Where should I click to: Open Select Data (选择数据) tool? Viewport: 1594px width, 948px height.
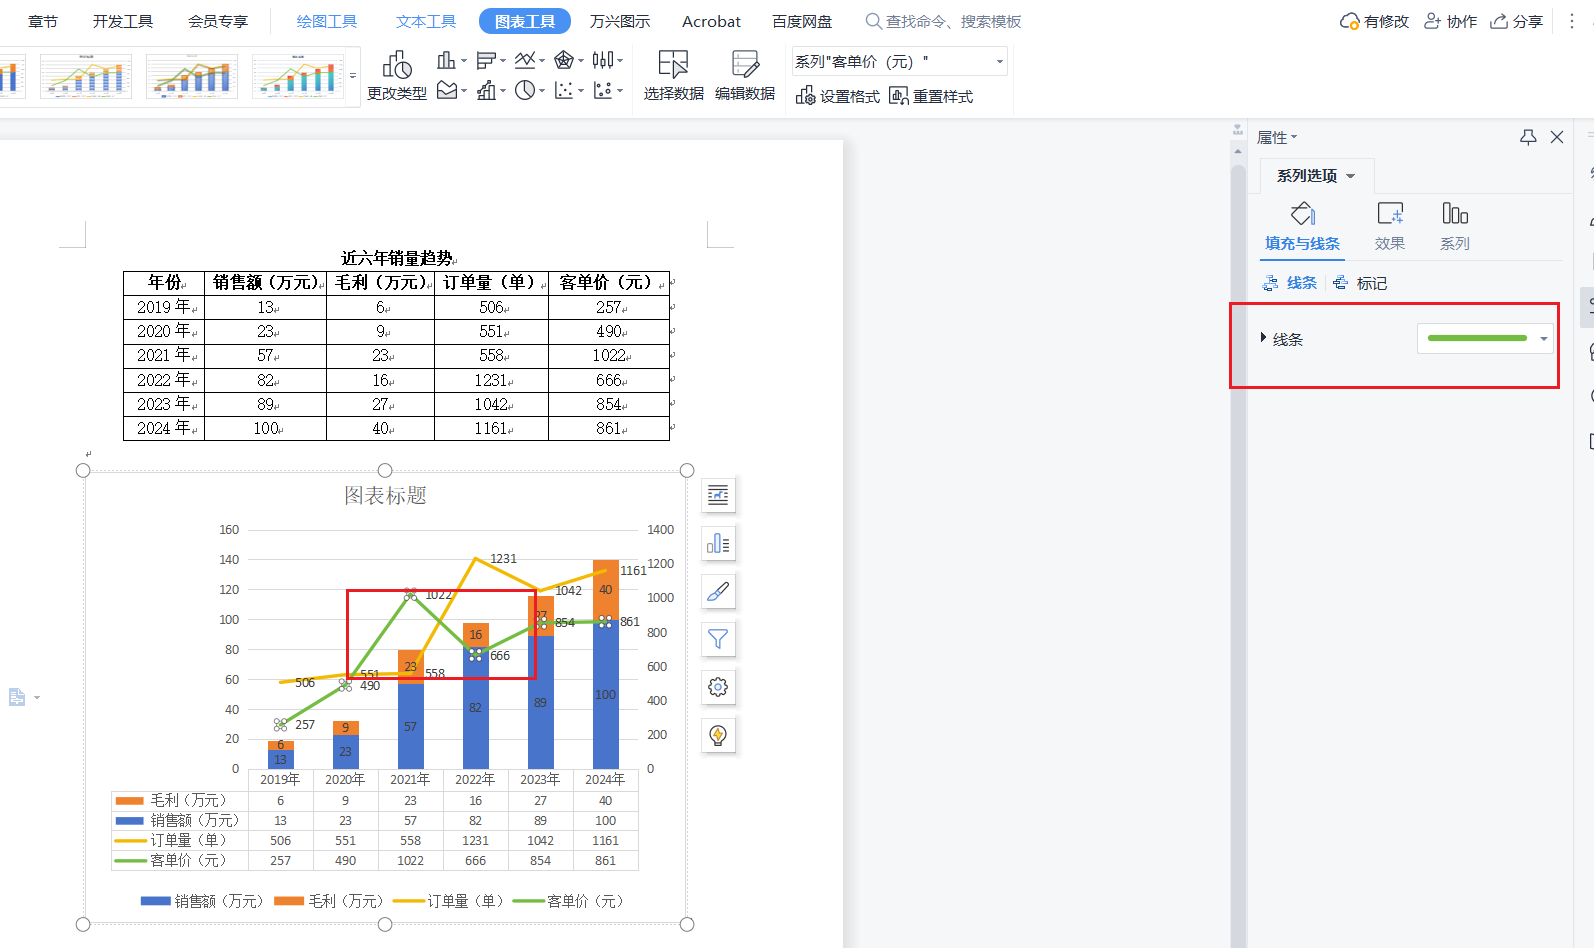pyautogui.click(x=673, y=66)
